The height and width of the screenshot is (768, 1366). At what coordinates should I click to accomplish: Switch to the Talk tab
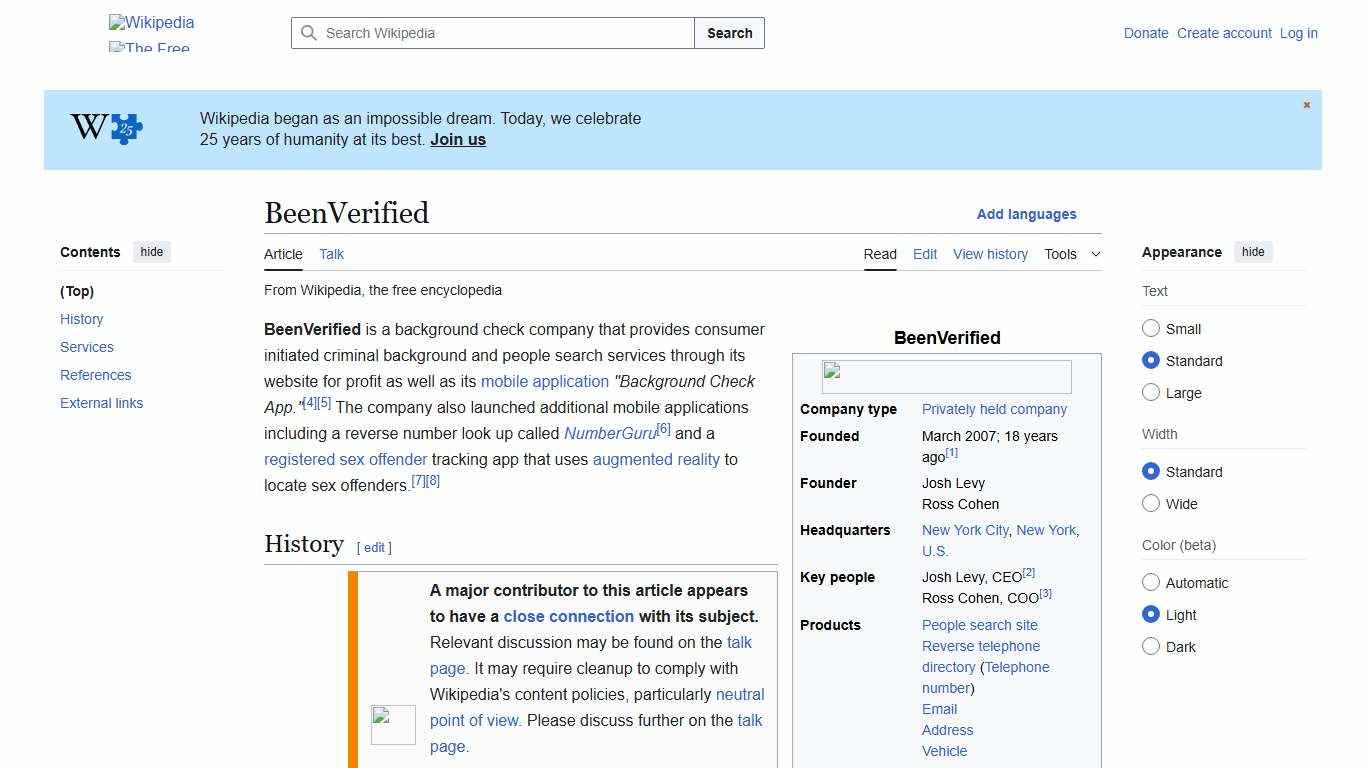[x=331, y=254]
